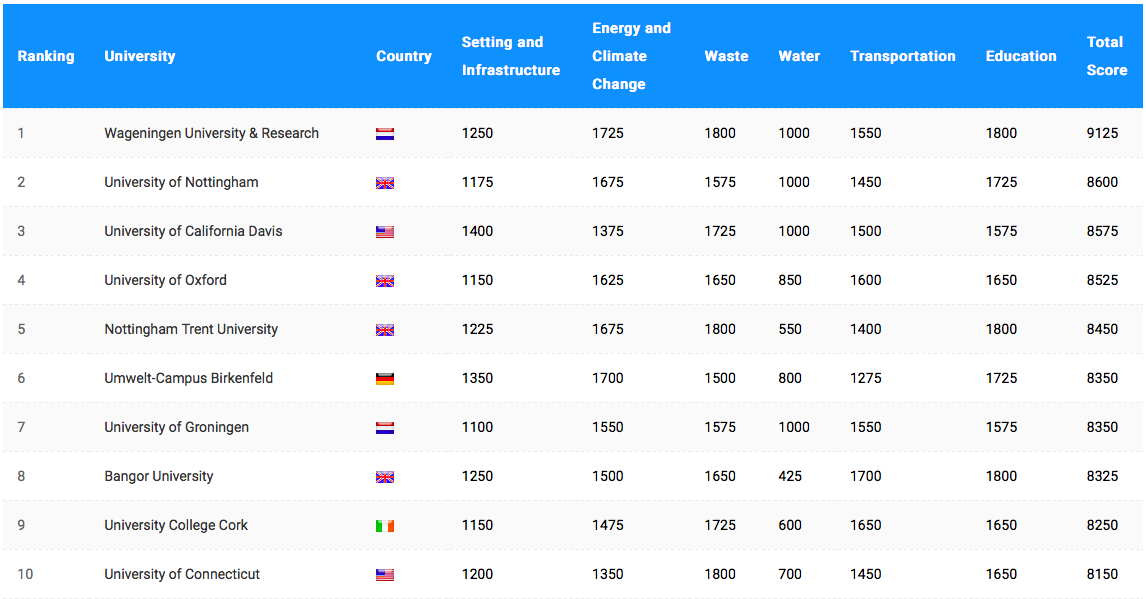
Task: Select University of Oxford name
Action: [x=165, y=280]
